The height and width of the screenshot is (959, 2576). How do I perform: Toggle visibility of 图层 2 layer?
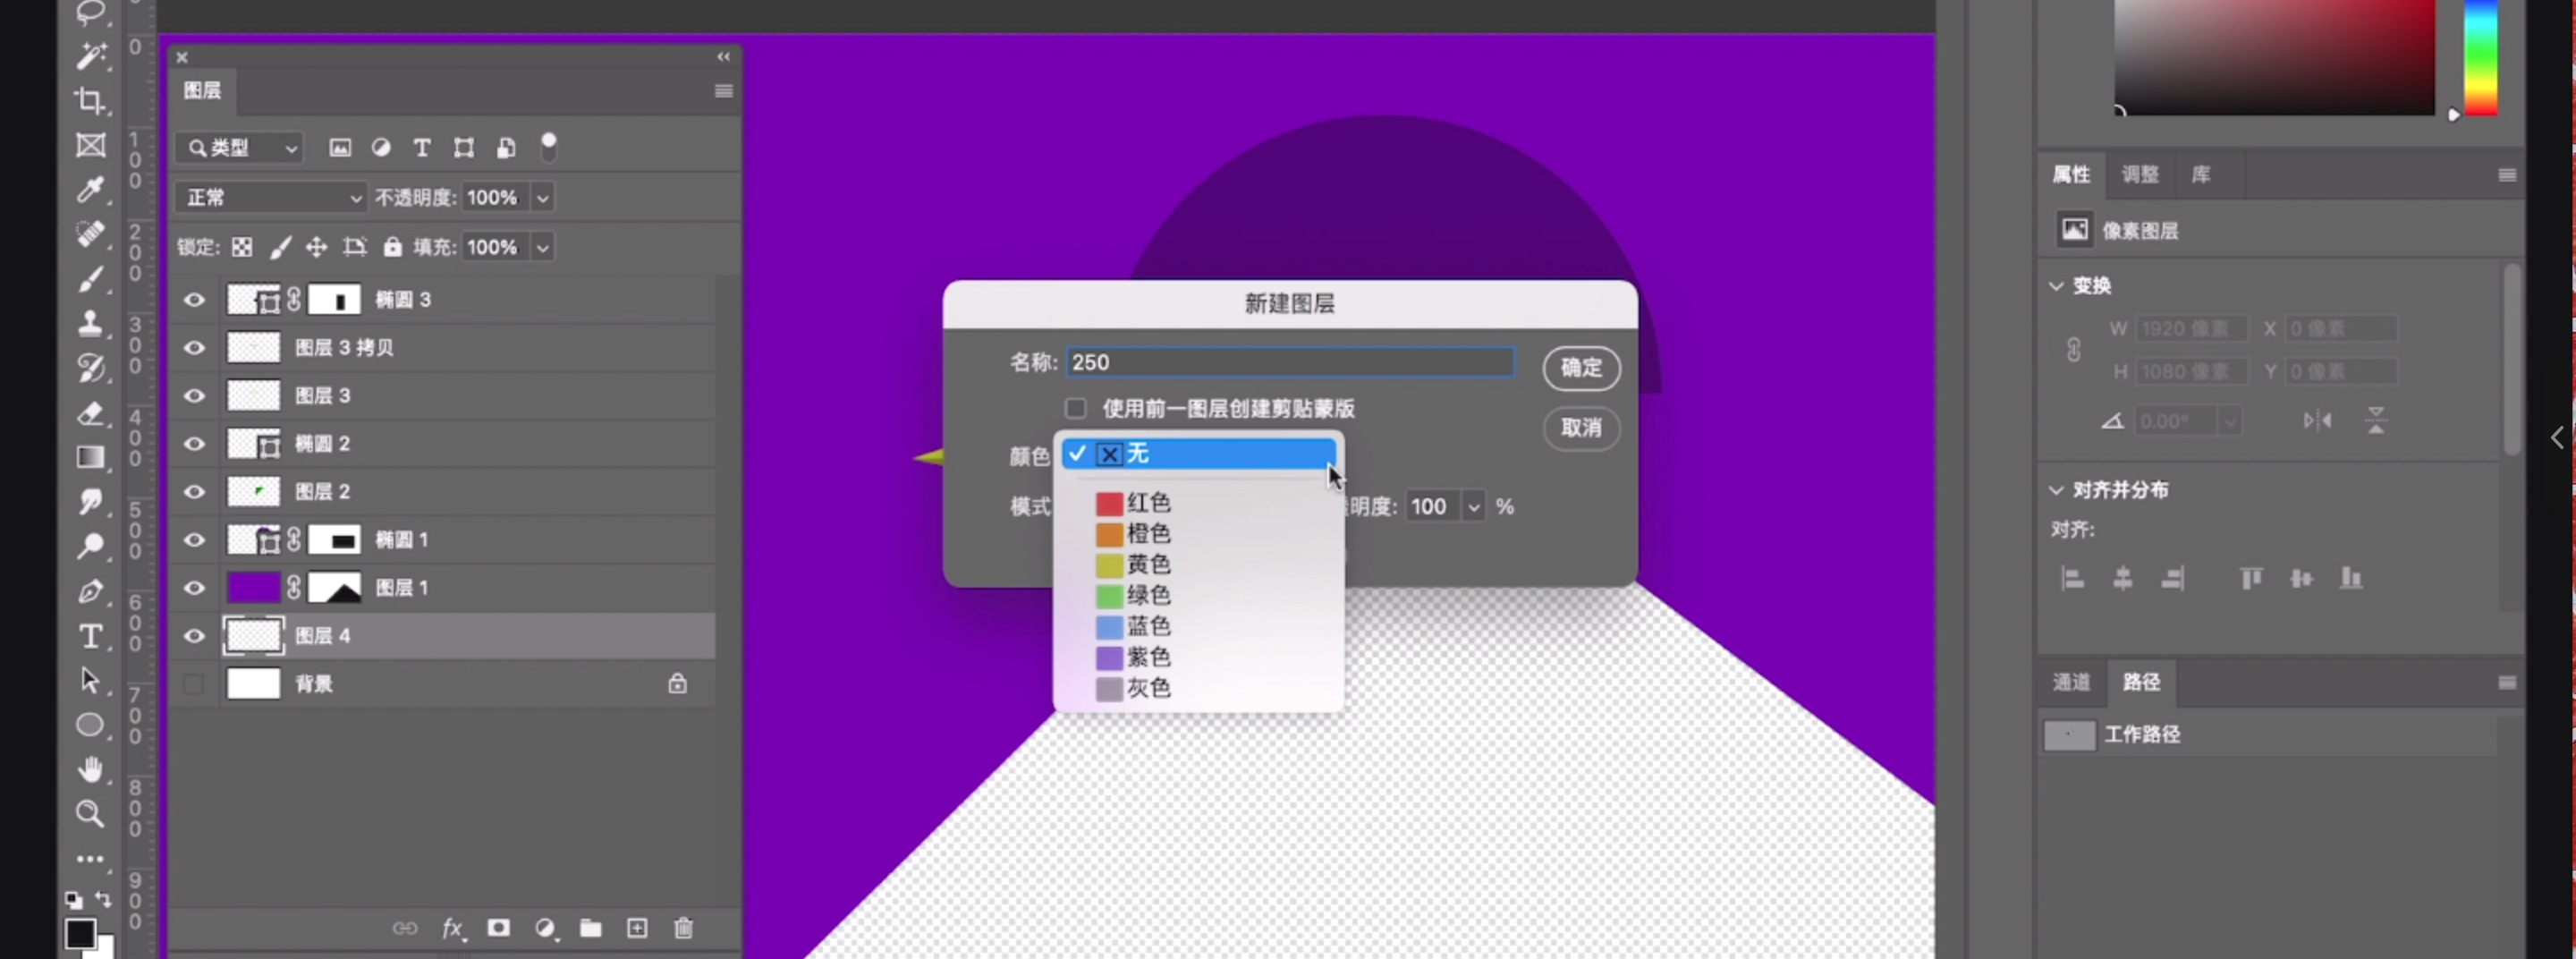tap(194, 492)
